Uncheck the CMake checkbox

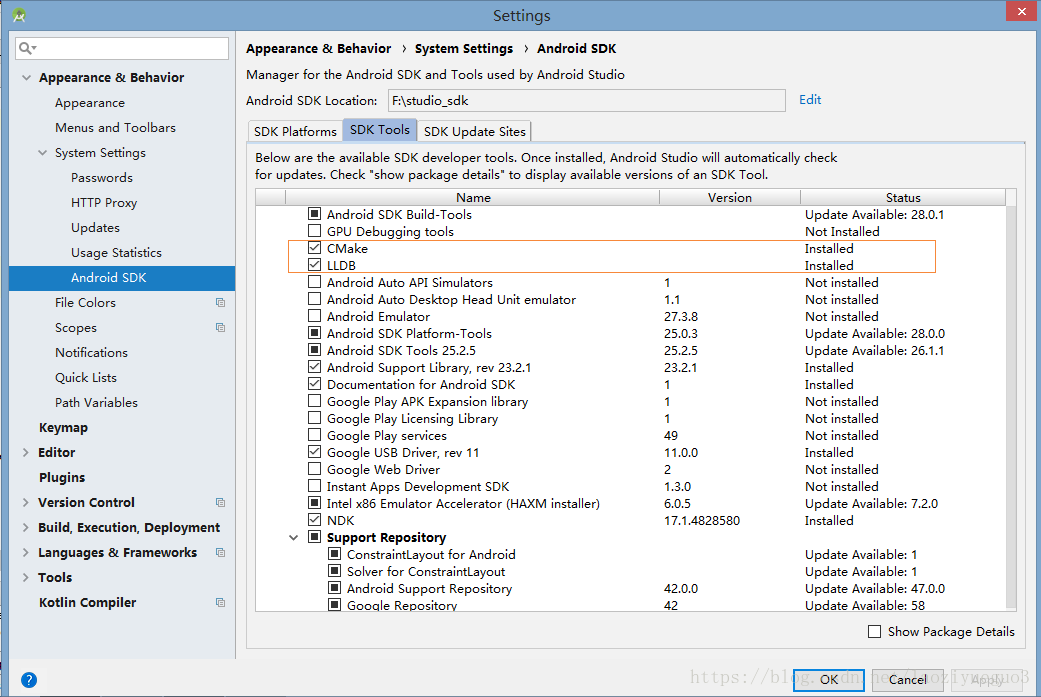click(315, 248)
